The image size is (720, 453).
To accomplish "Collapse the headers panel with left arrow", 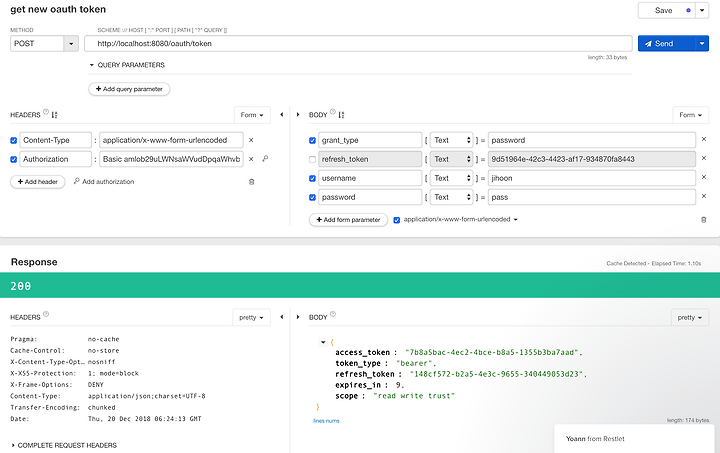I will click(x=281, y=115).
